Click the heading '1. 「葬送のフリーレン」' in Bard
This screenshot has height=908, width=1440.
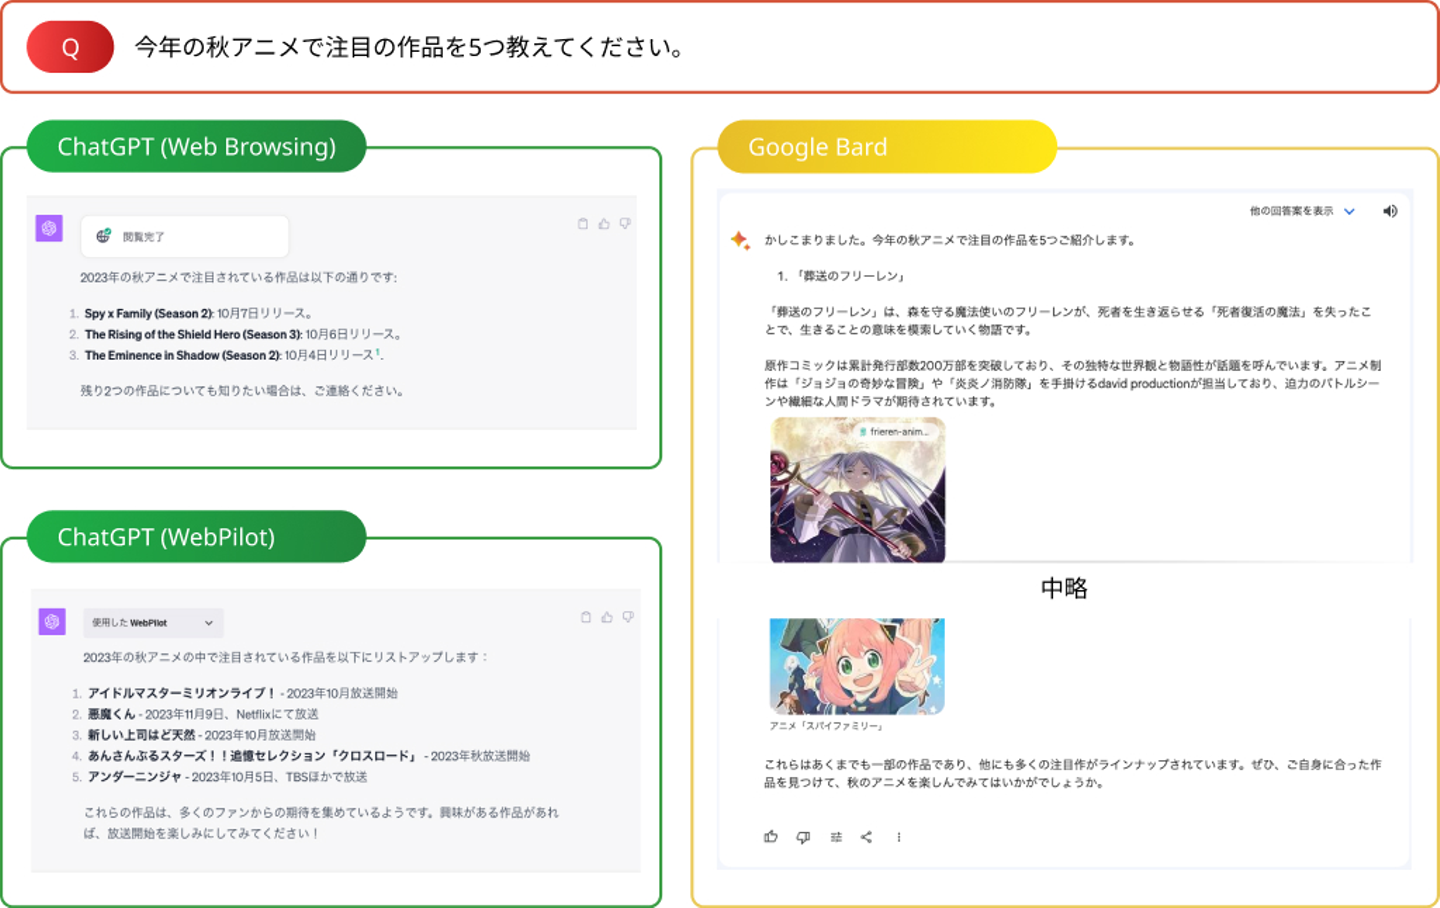point(841,276)
